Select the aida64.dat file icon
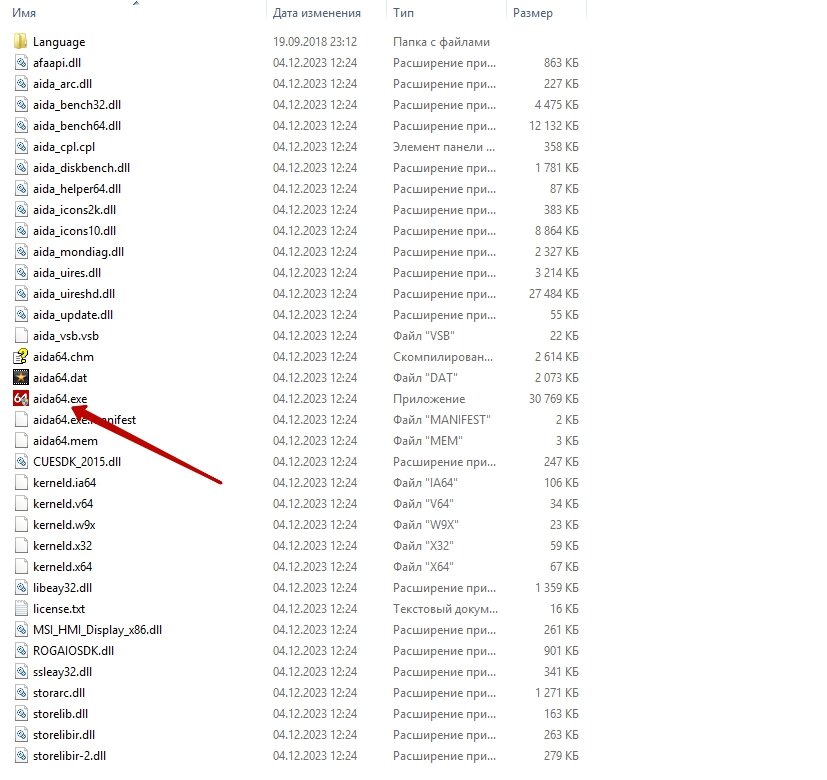Screen dimensions: 827x780 (x=21, y=378)
